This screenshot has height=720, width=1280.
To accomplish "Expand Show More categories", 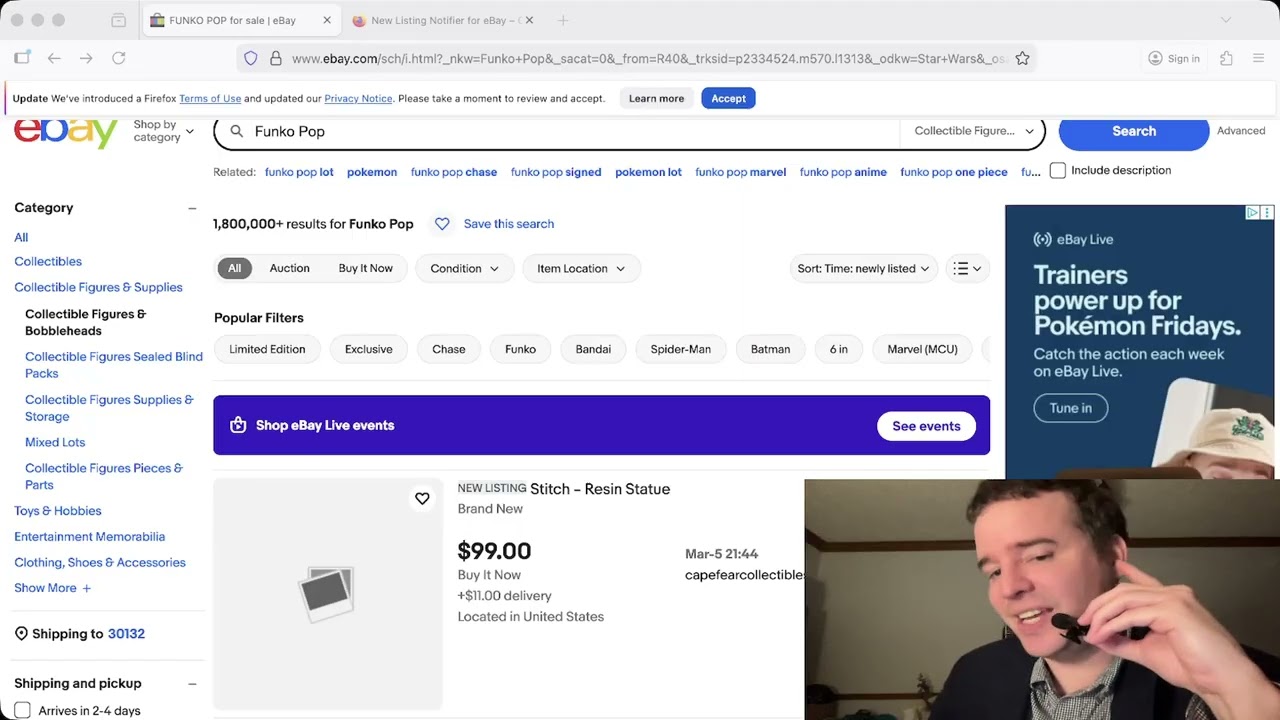I will pyautogui.click(x=53, y=588).
